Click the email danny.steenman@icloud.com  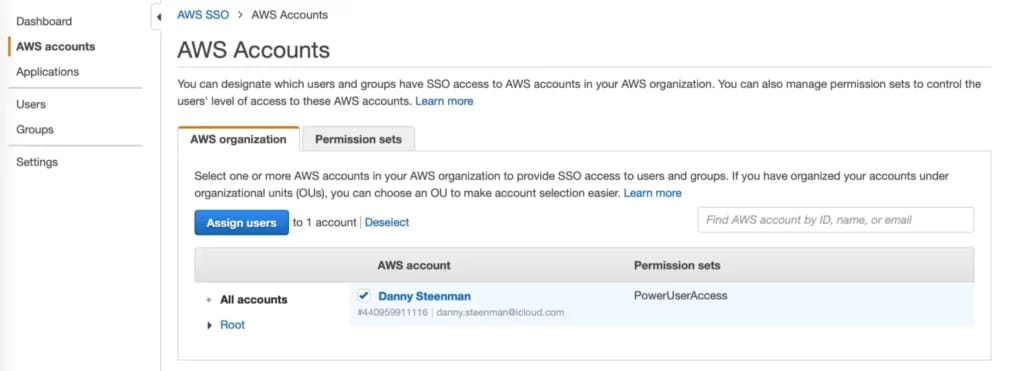click(x=500, y=313)
